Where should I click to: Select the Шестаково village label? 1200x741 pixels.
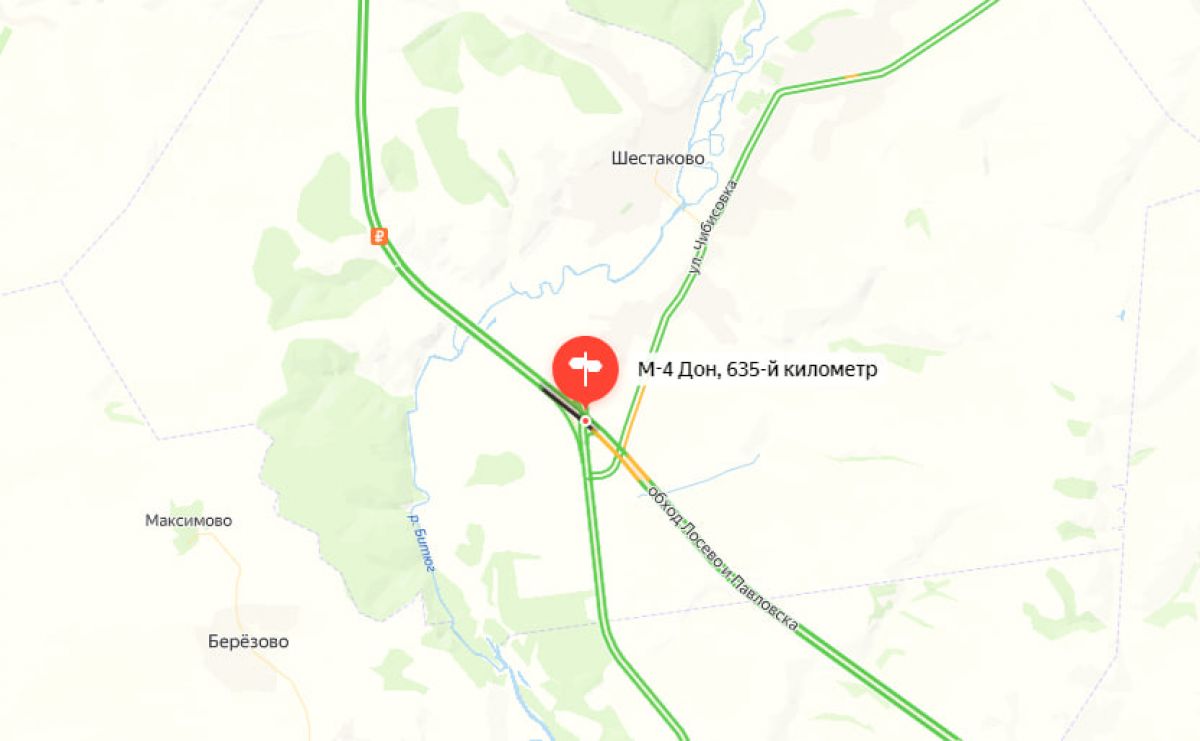(x=658, y=158)
